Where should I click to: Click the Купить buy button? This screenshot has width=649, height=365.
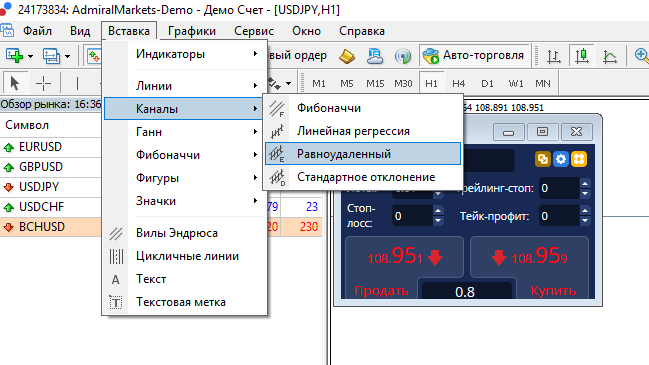(553, 291)
